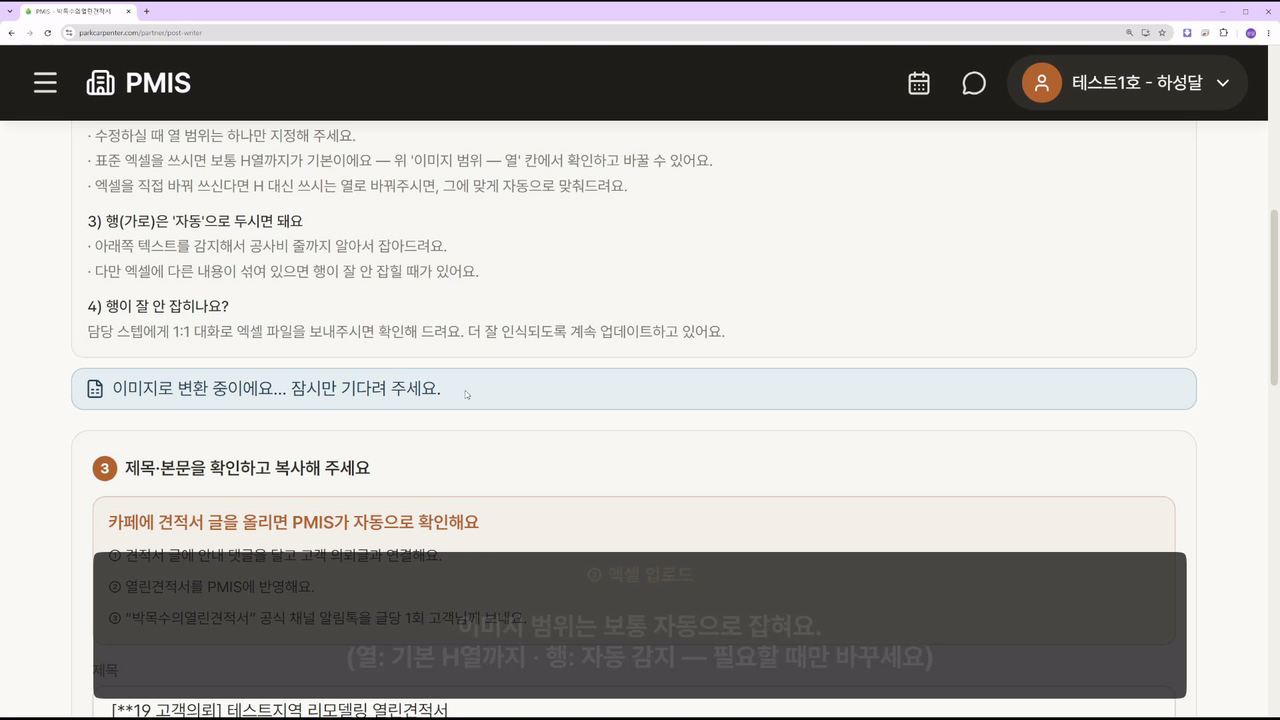Click the site info icon in address bar
The height and width of the screenshot is (720, 1280).
pos(69,33)
